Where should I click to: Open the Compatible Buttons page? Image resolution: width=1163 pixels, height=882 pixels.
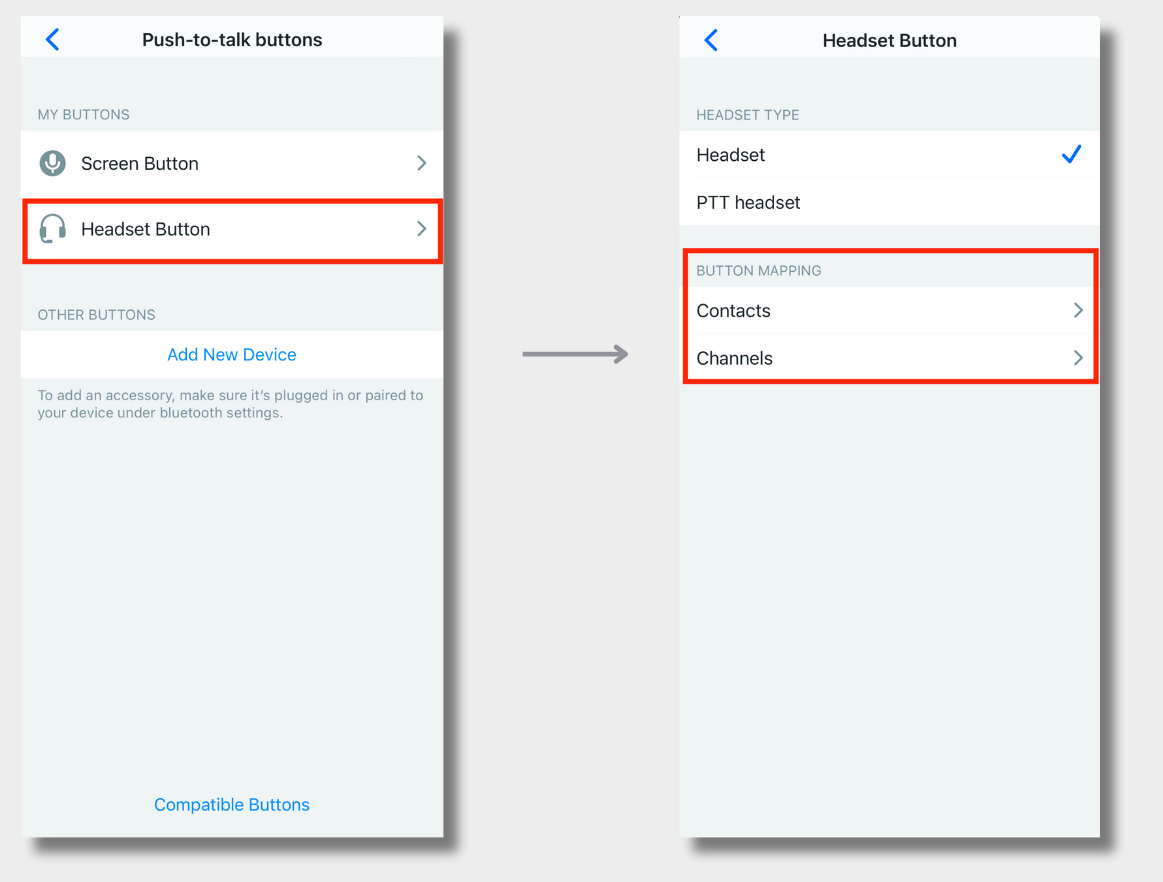(x=231, y=804)
